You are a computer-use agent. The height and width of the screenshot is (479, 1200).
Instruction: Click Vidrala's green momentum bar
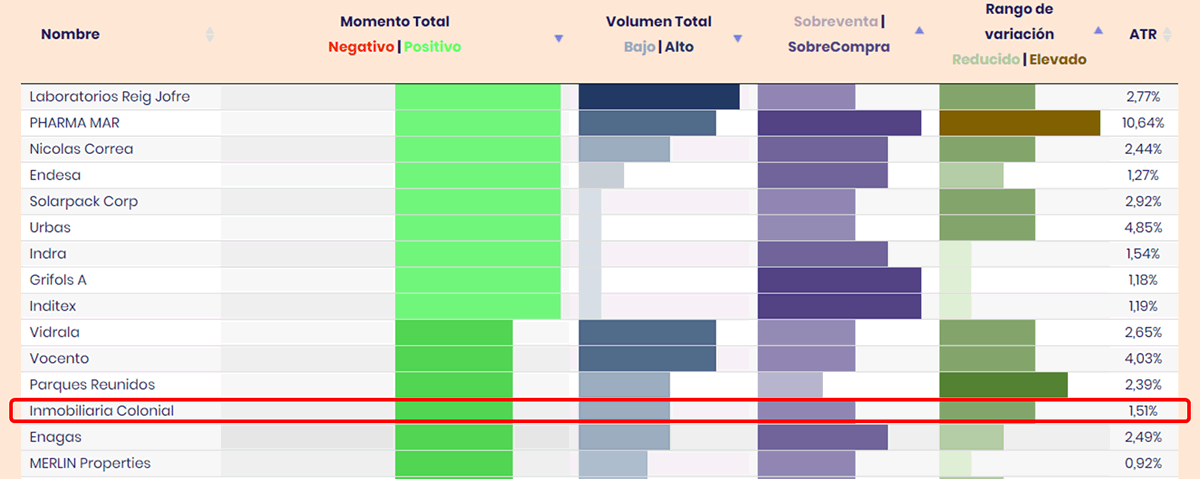click(x=454, y=332)
